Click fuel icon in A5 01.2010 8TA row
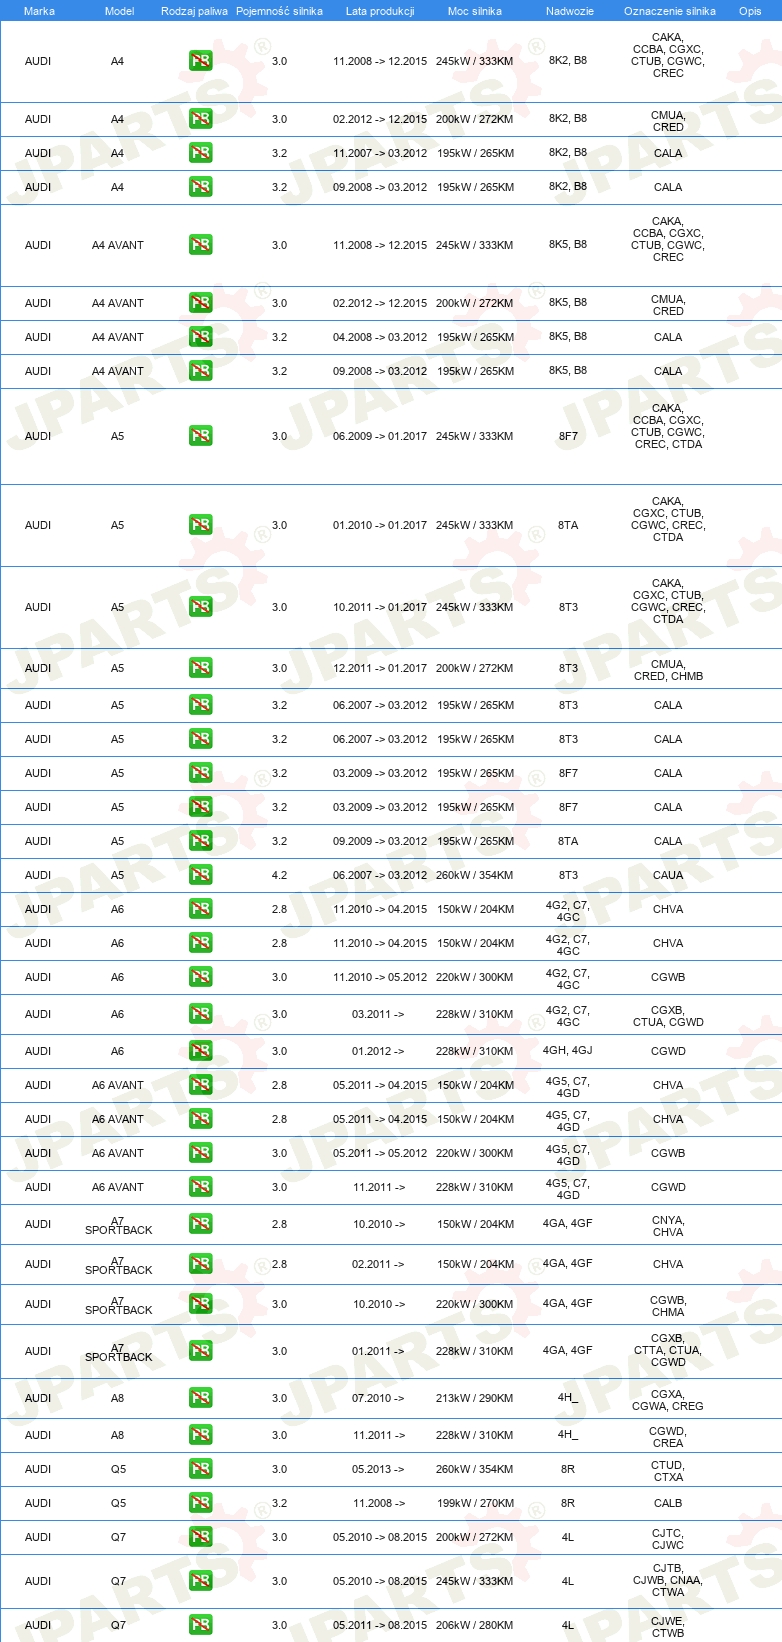The width and height of the screenshot is (782, 1642). point(200,525)
